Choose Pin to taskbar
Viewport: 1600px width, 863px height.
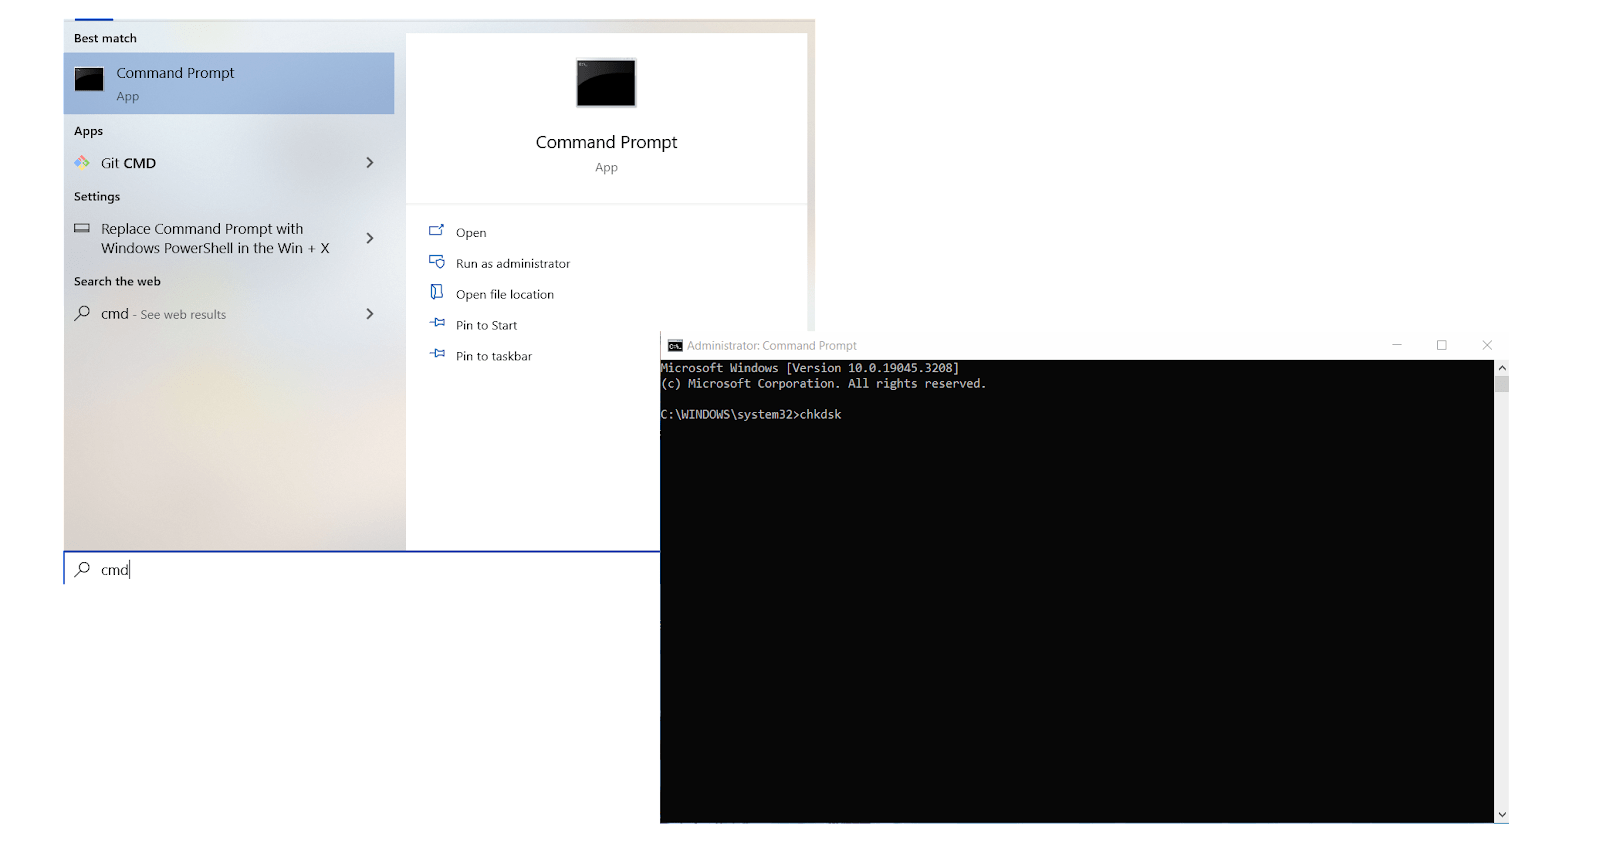coord(494,357)
